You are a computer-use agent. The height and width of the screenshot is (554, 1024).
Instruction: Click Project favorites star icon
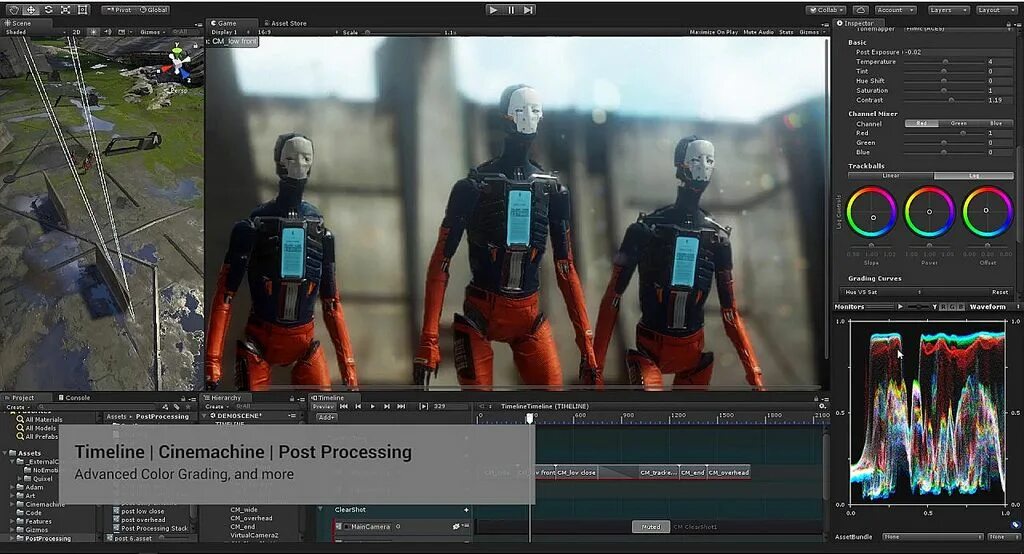pos(188,407)
